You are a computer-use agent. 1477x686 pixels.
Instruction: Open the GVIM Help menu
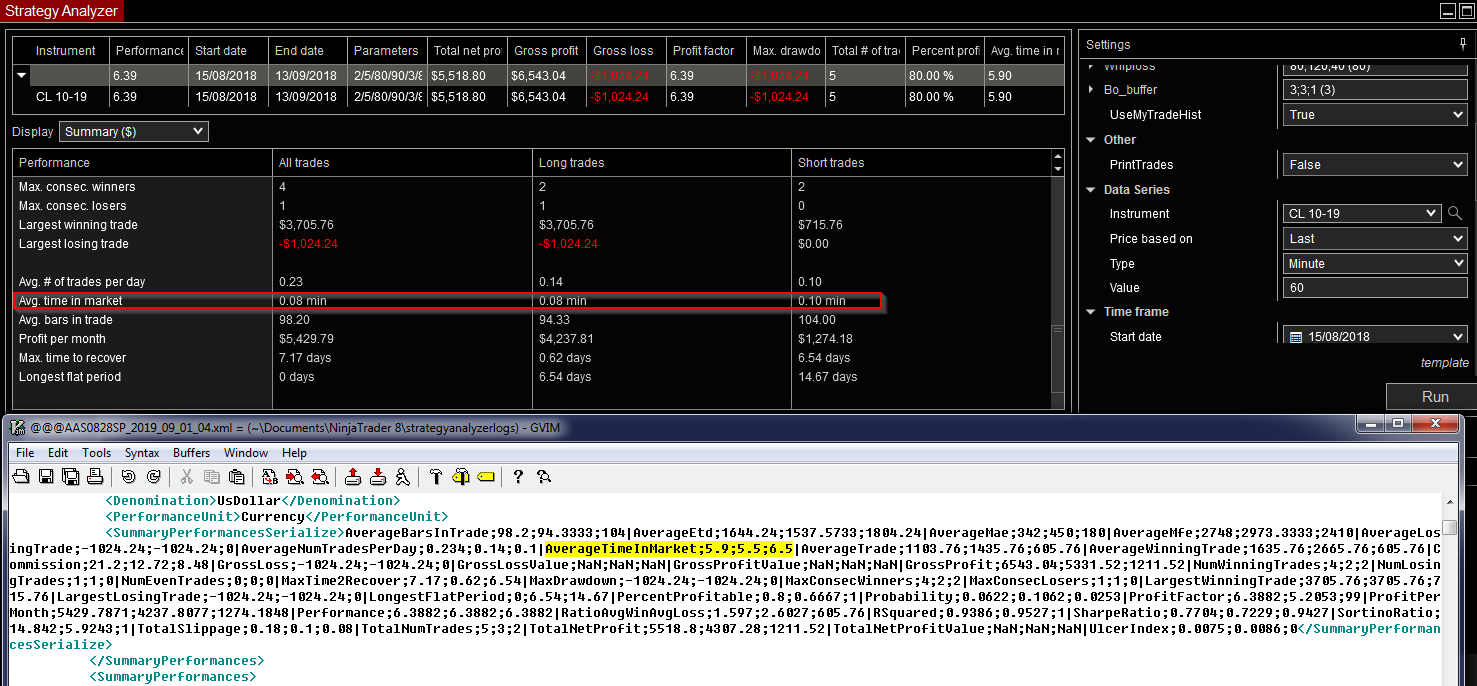coord(294,452)
